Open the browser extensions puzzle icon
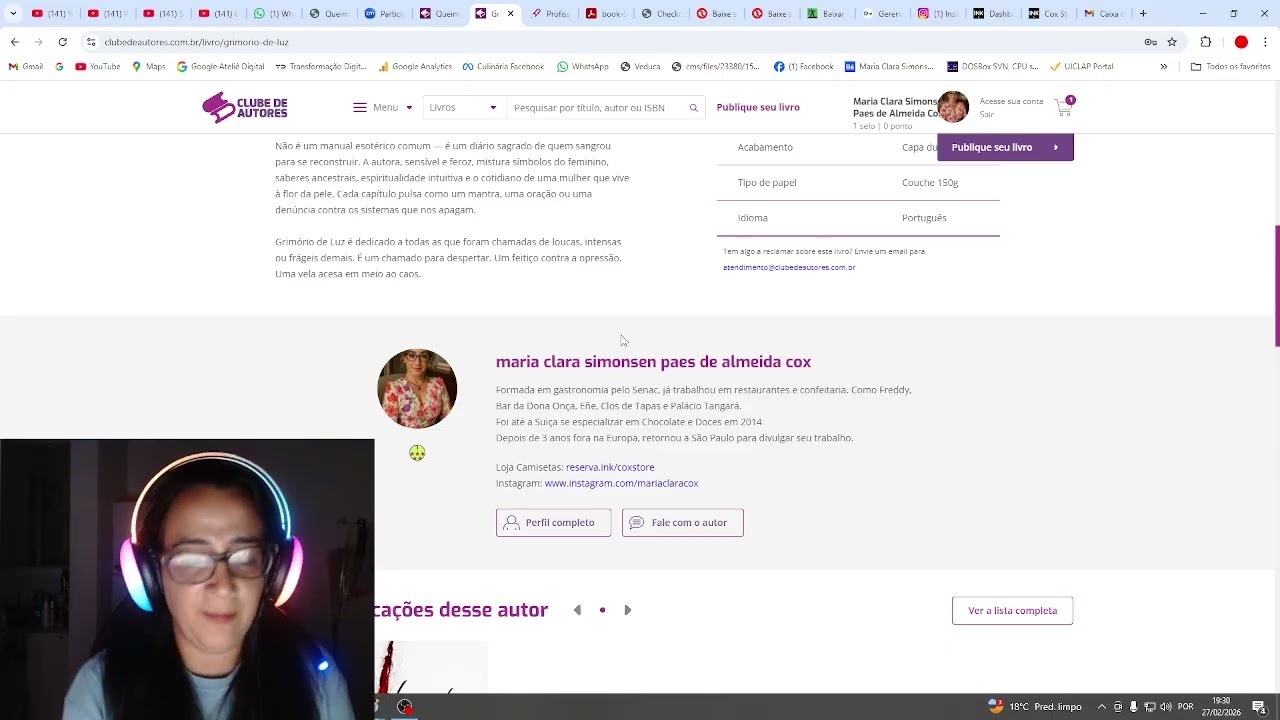The width and height of the screenshot is (1280, 720). pyautogui.click(x=1205, y=42)
